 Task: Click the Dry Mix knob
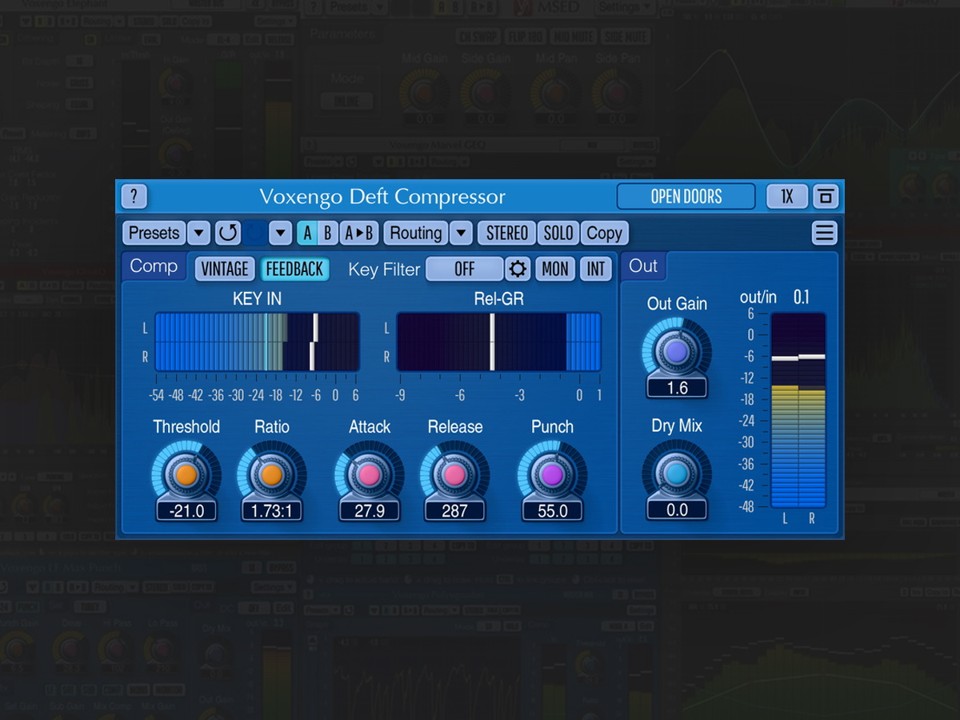click(x=677, y=473)
